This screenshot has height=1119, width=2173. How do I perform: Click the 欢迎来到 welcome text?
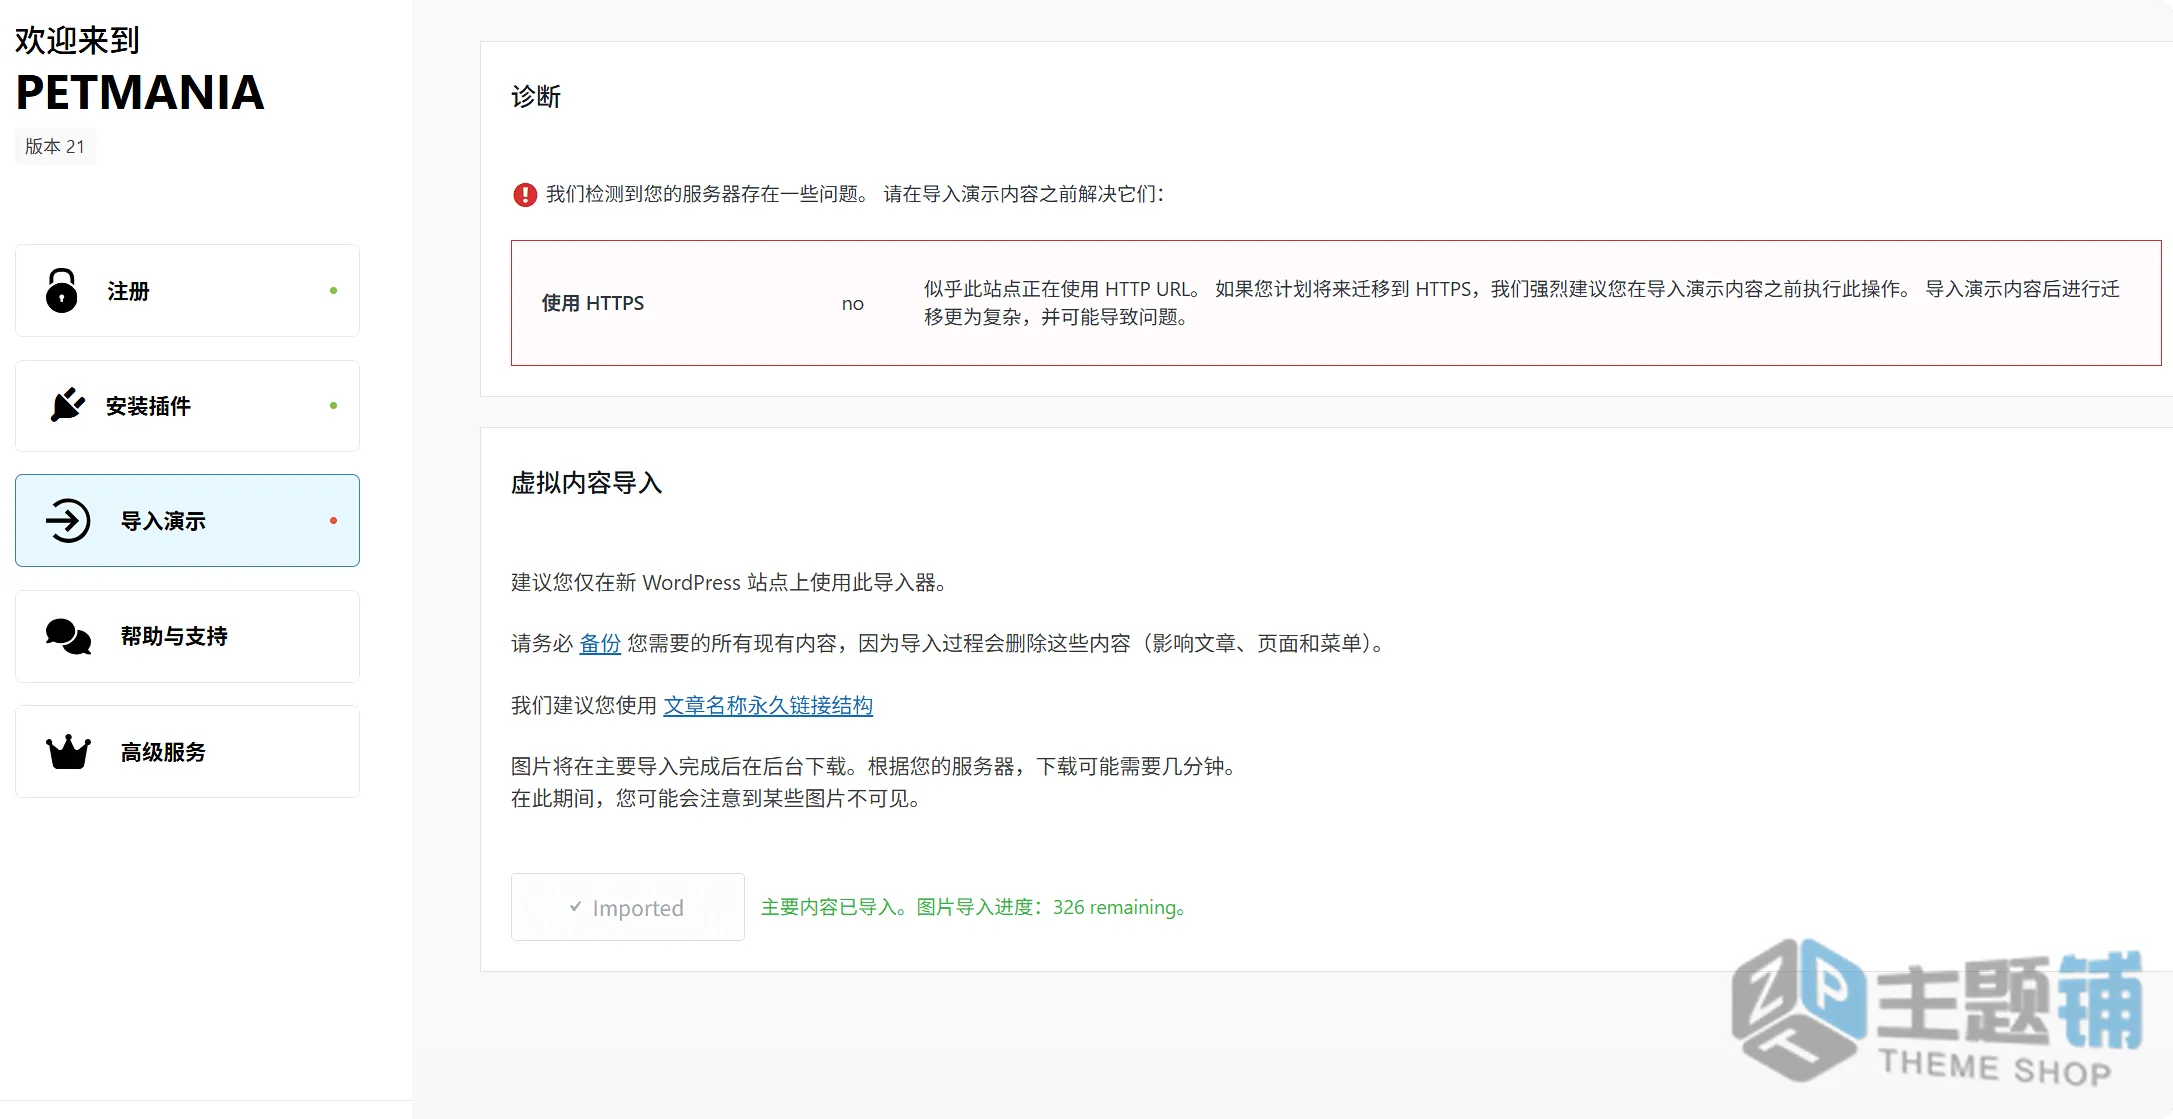coord(77,40)
